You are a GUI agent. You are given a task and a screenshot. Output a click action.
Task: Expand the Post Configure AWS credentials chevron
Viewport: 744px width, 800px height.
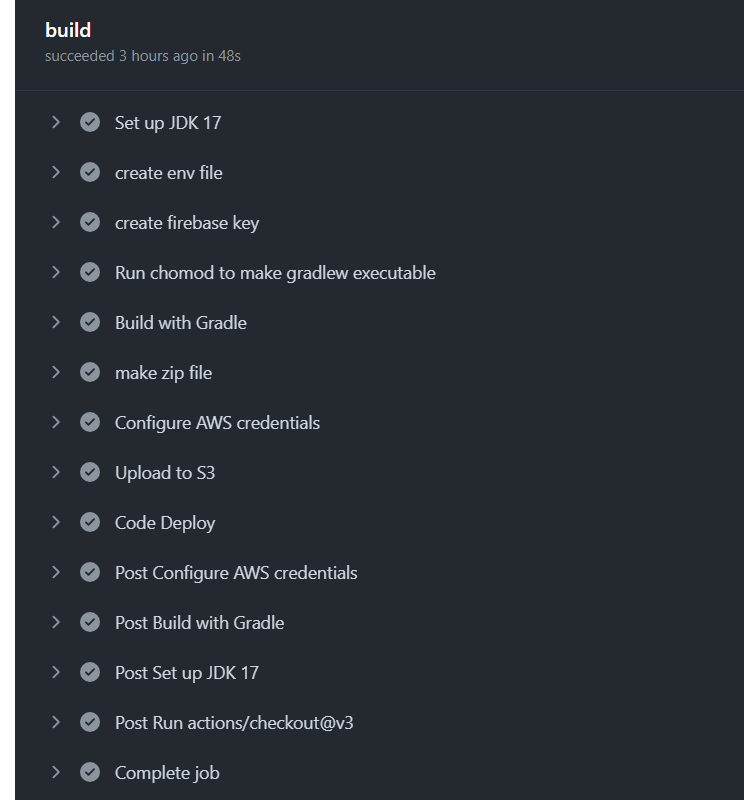[56, 572]
